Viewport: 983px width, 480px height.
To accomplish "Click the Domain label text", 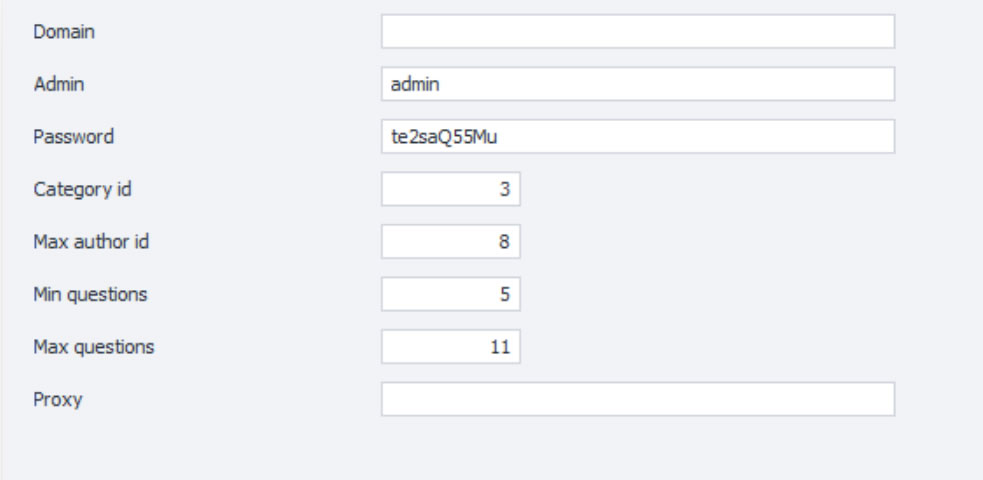I will pyautogui.click(x=58, y=32).
